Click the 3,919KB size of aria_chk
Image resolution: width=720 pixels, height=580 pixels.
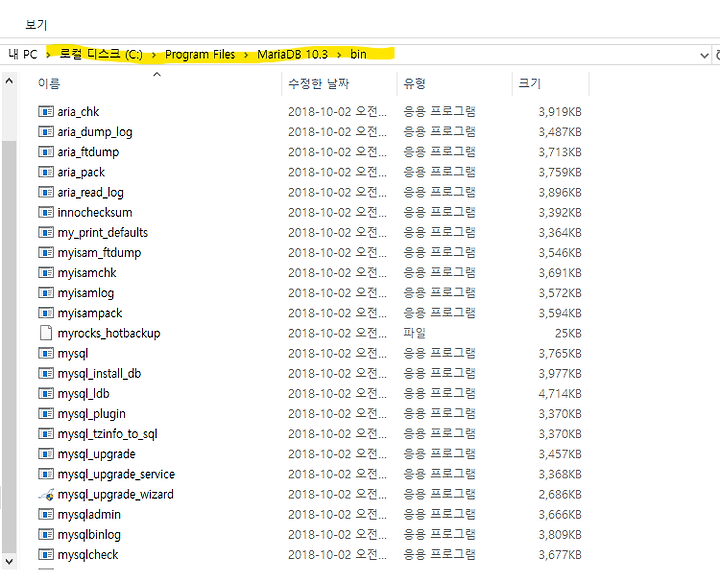click(560, 112)
